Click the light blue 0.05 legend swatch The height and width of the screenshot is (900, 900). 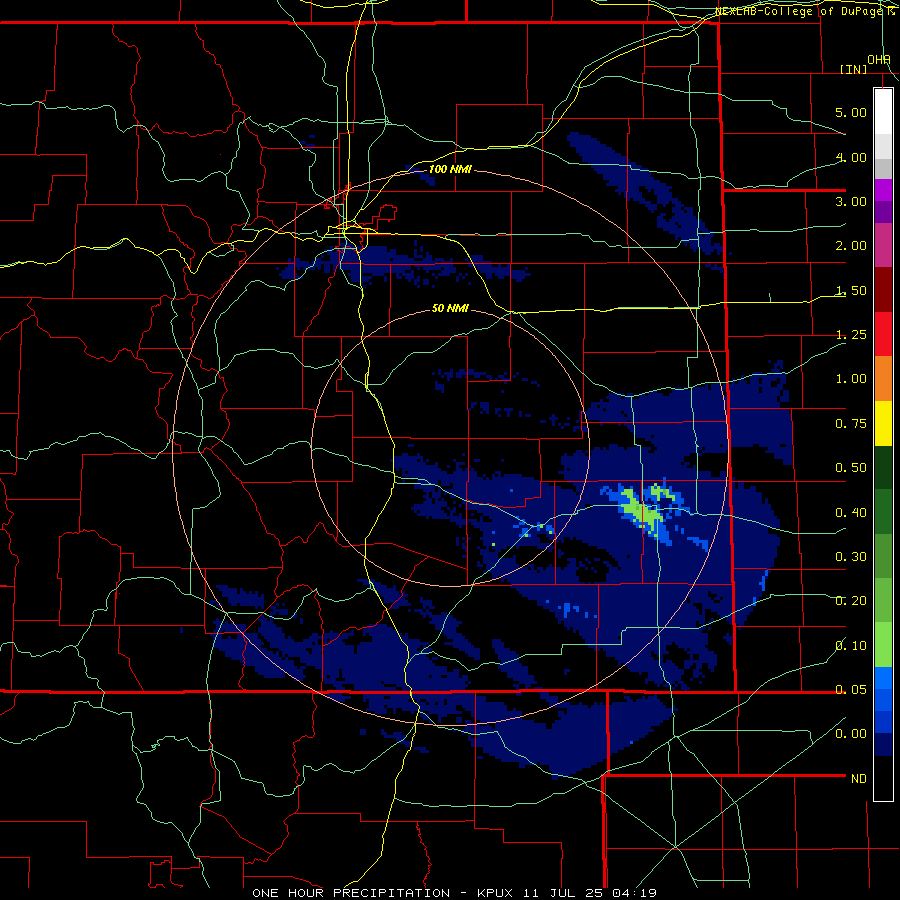tap(883, 678)
